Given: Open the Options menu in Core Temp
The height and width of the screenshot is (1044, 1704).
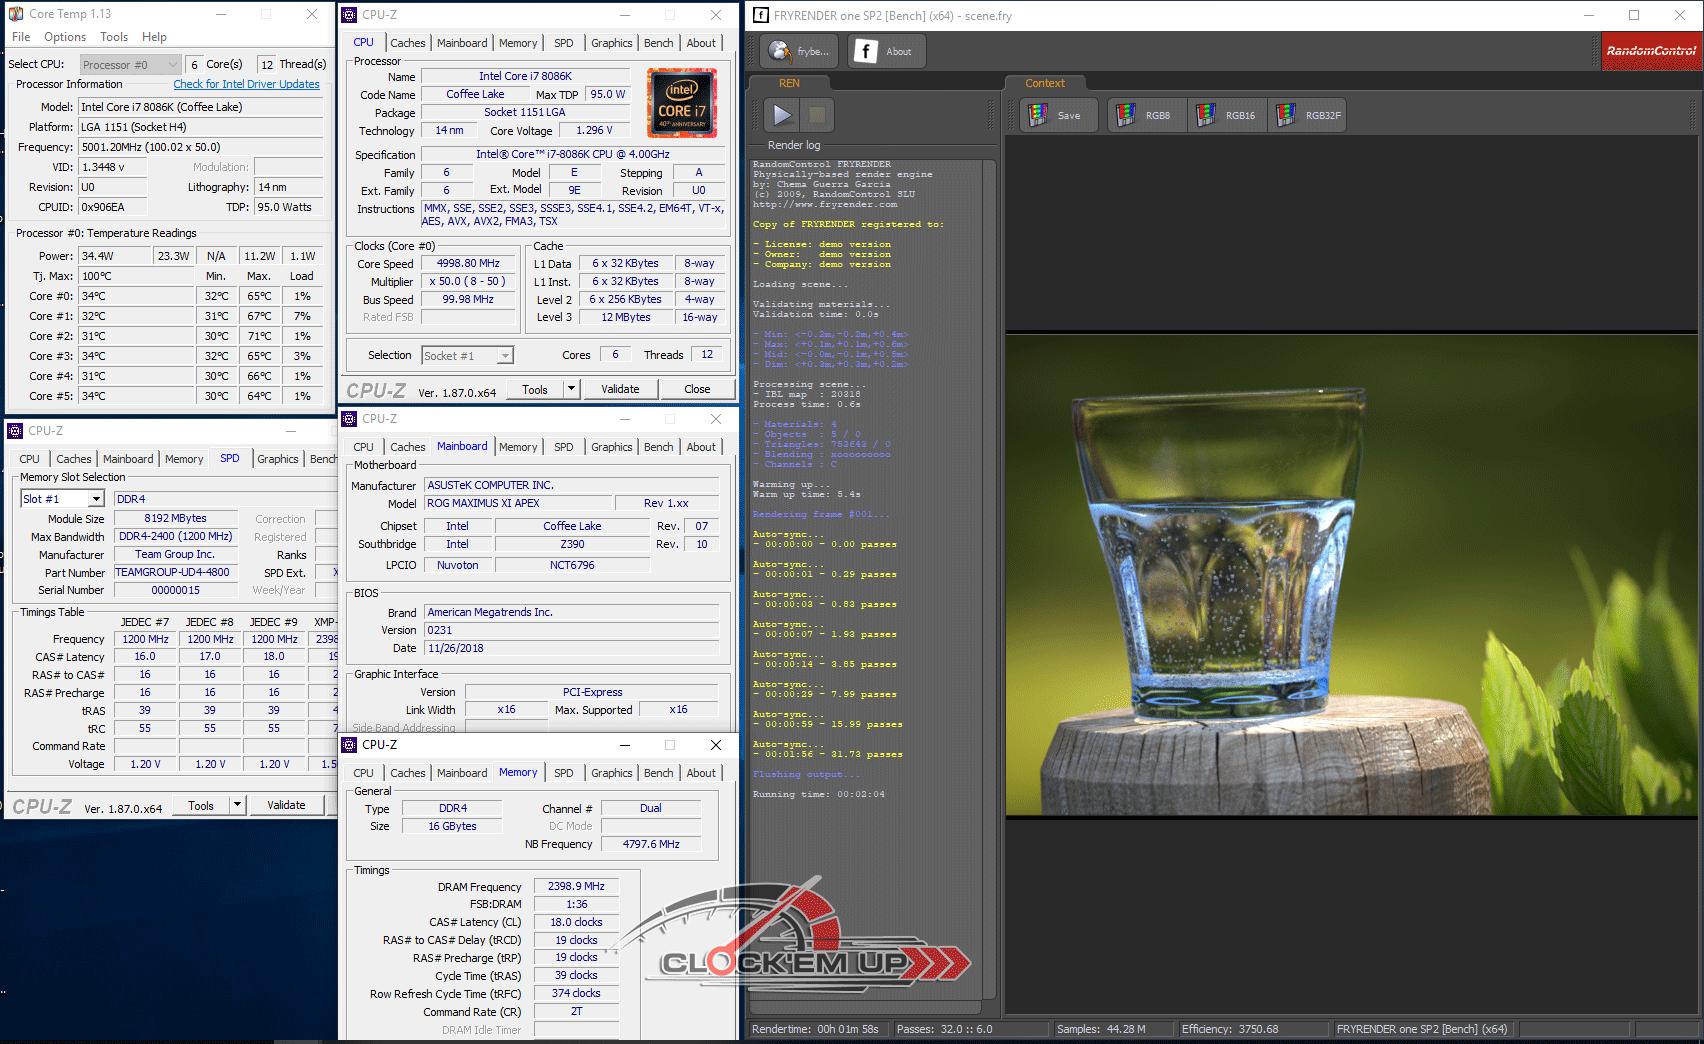Looking at the screenshot, I should point(65,37).
